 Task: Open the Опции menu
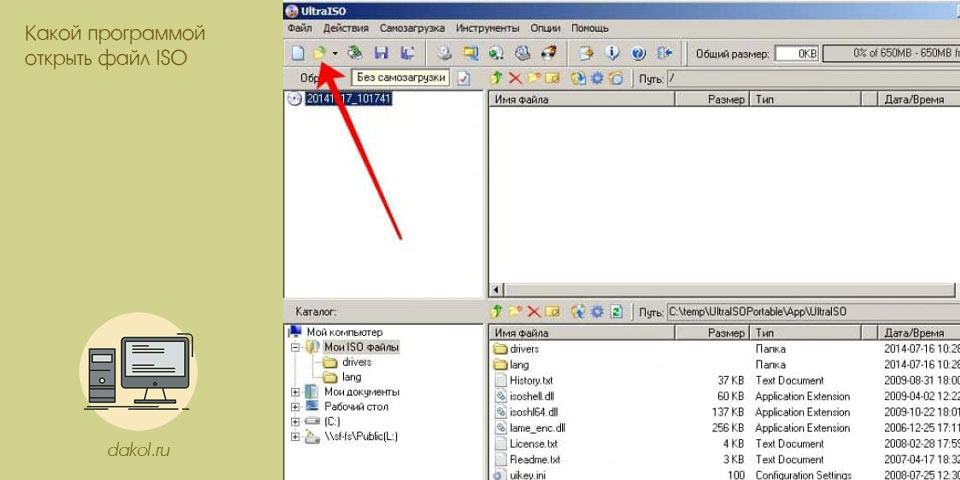[546, 28]
